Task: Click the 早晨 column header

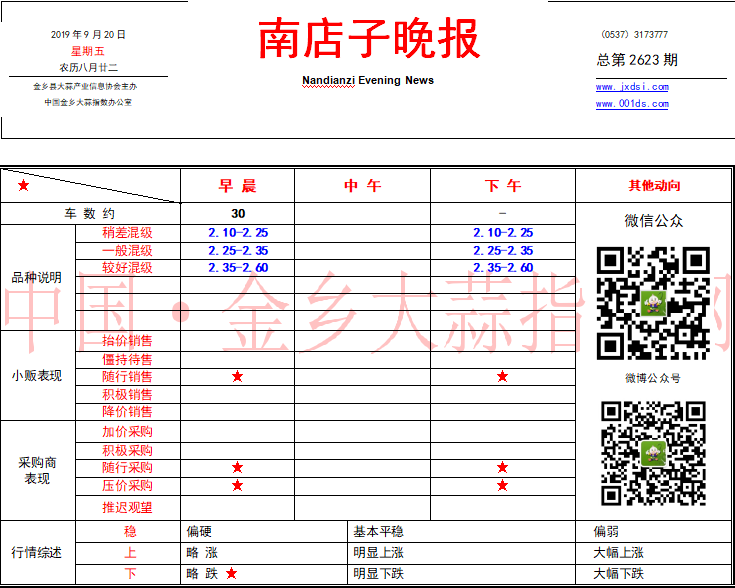Action: 238,186
